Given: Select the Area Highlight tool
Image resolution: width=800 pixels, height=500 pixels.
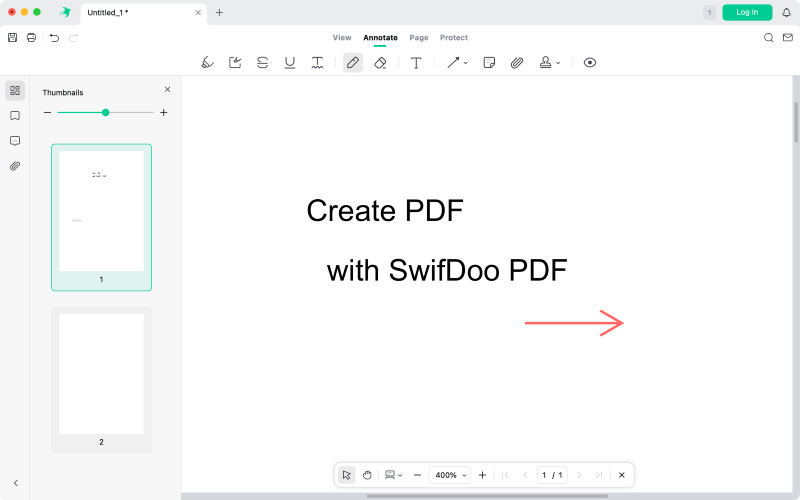Looking at the screenshot, I should tap(235, 62).
